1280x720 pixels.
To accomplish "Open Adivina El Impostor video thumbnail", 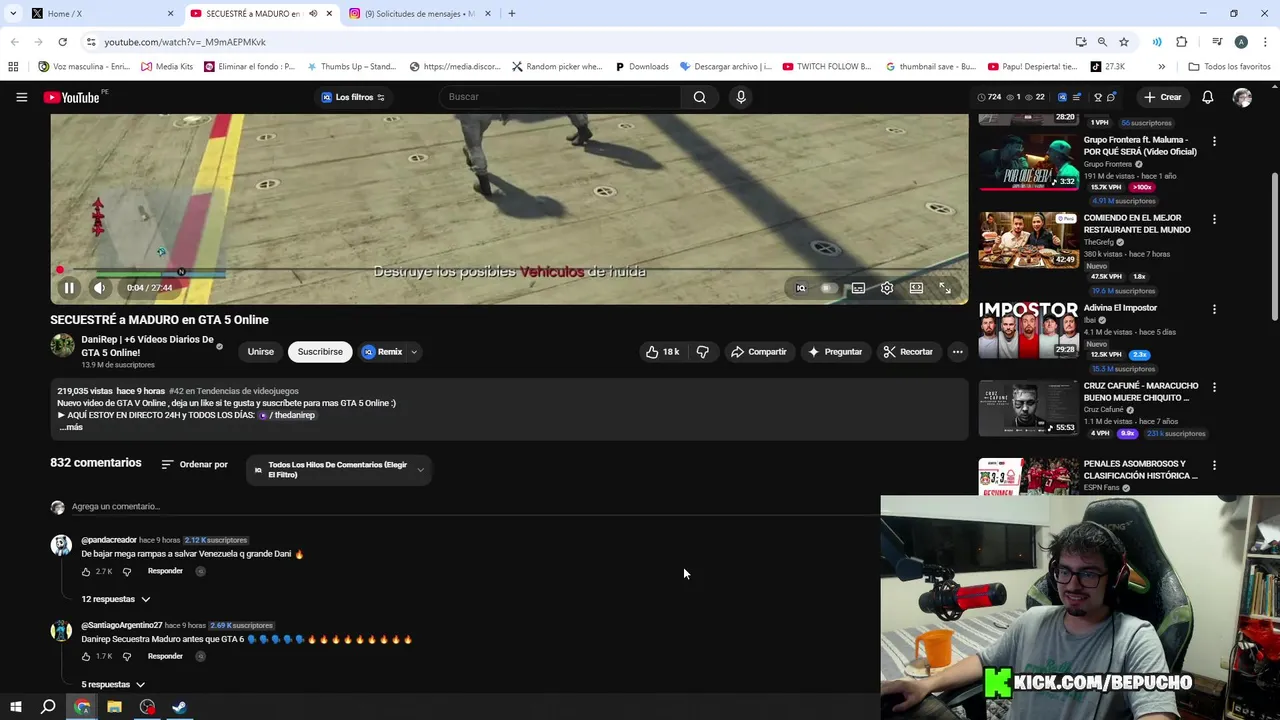I will [1028, 329].
